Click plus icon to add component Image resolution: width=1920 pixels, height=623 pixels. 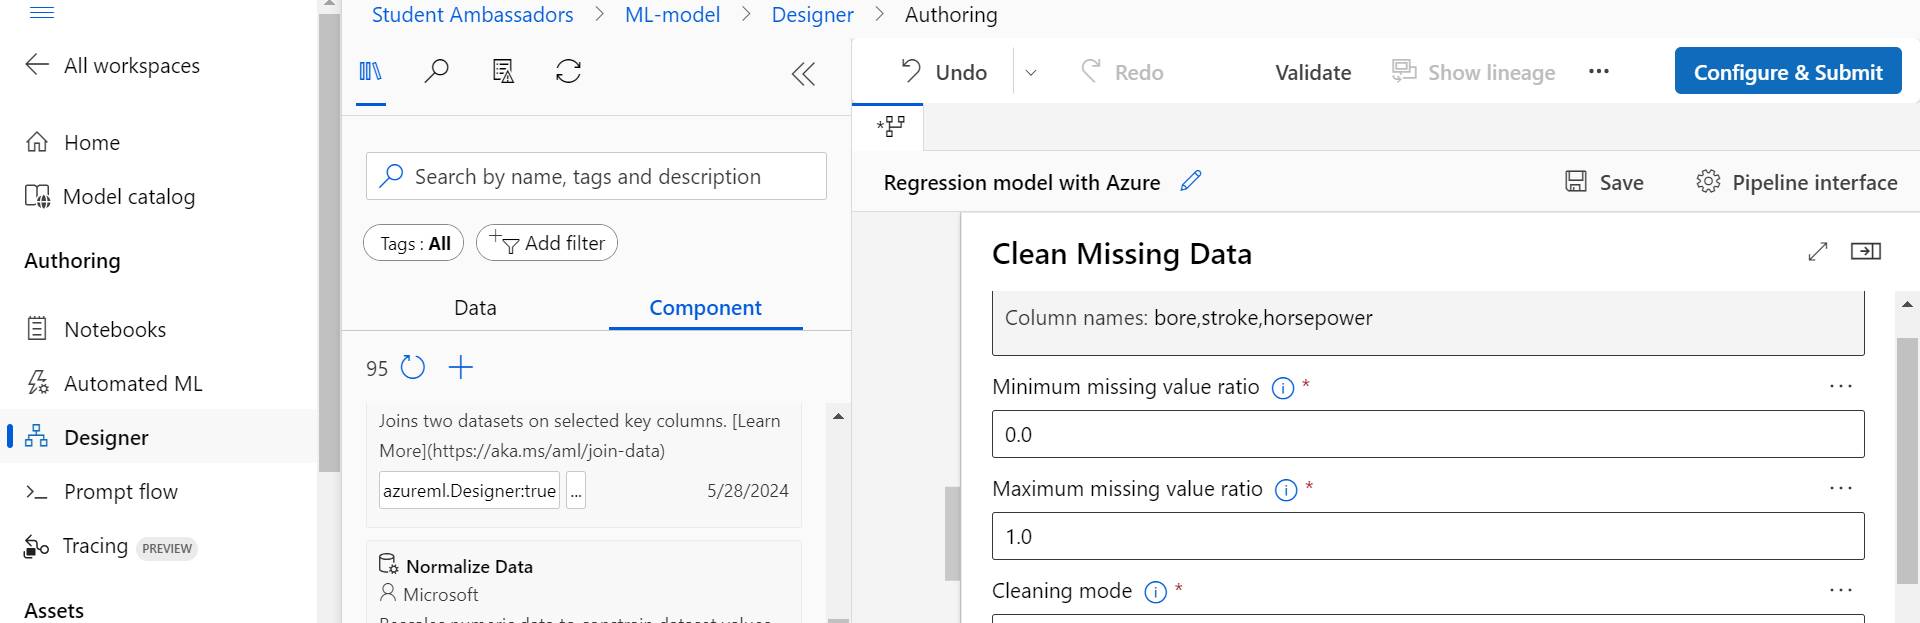[461, 368]
